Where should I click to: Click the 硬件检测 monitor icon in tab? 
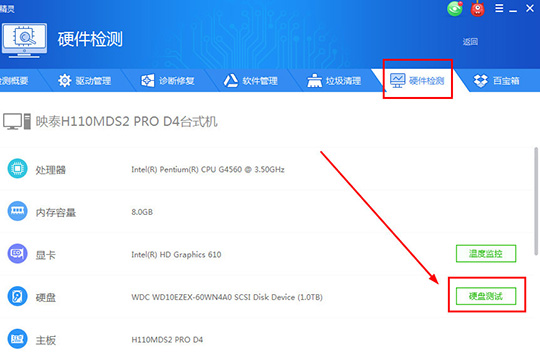pos(397,81)
